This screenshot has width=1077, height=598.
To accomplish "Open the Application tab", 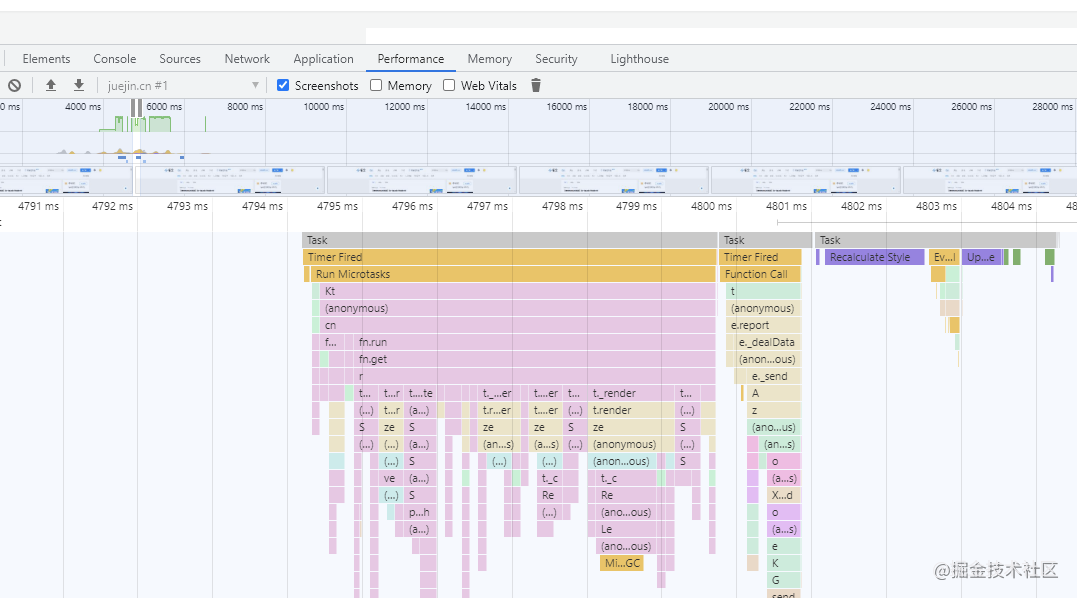I will 323,59.
